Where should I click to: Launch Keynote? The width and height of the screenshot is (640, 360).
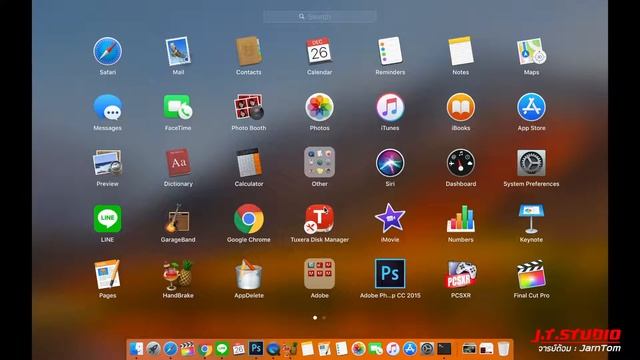[531, 219]
